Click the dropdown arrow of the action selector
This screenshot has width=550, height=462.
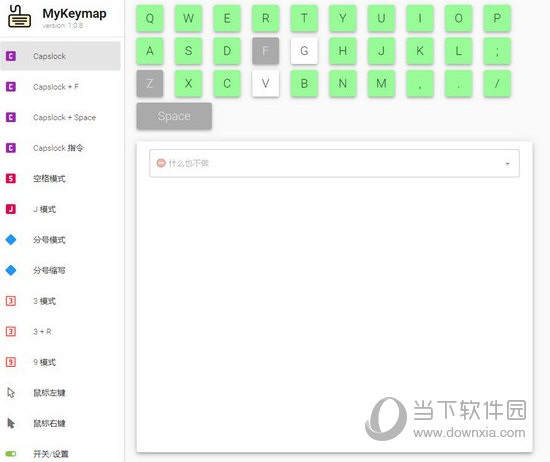(507, 163)
